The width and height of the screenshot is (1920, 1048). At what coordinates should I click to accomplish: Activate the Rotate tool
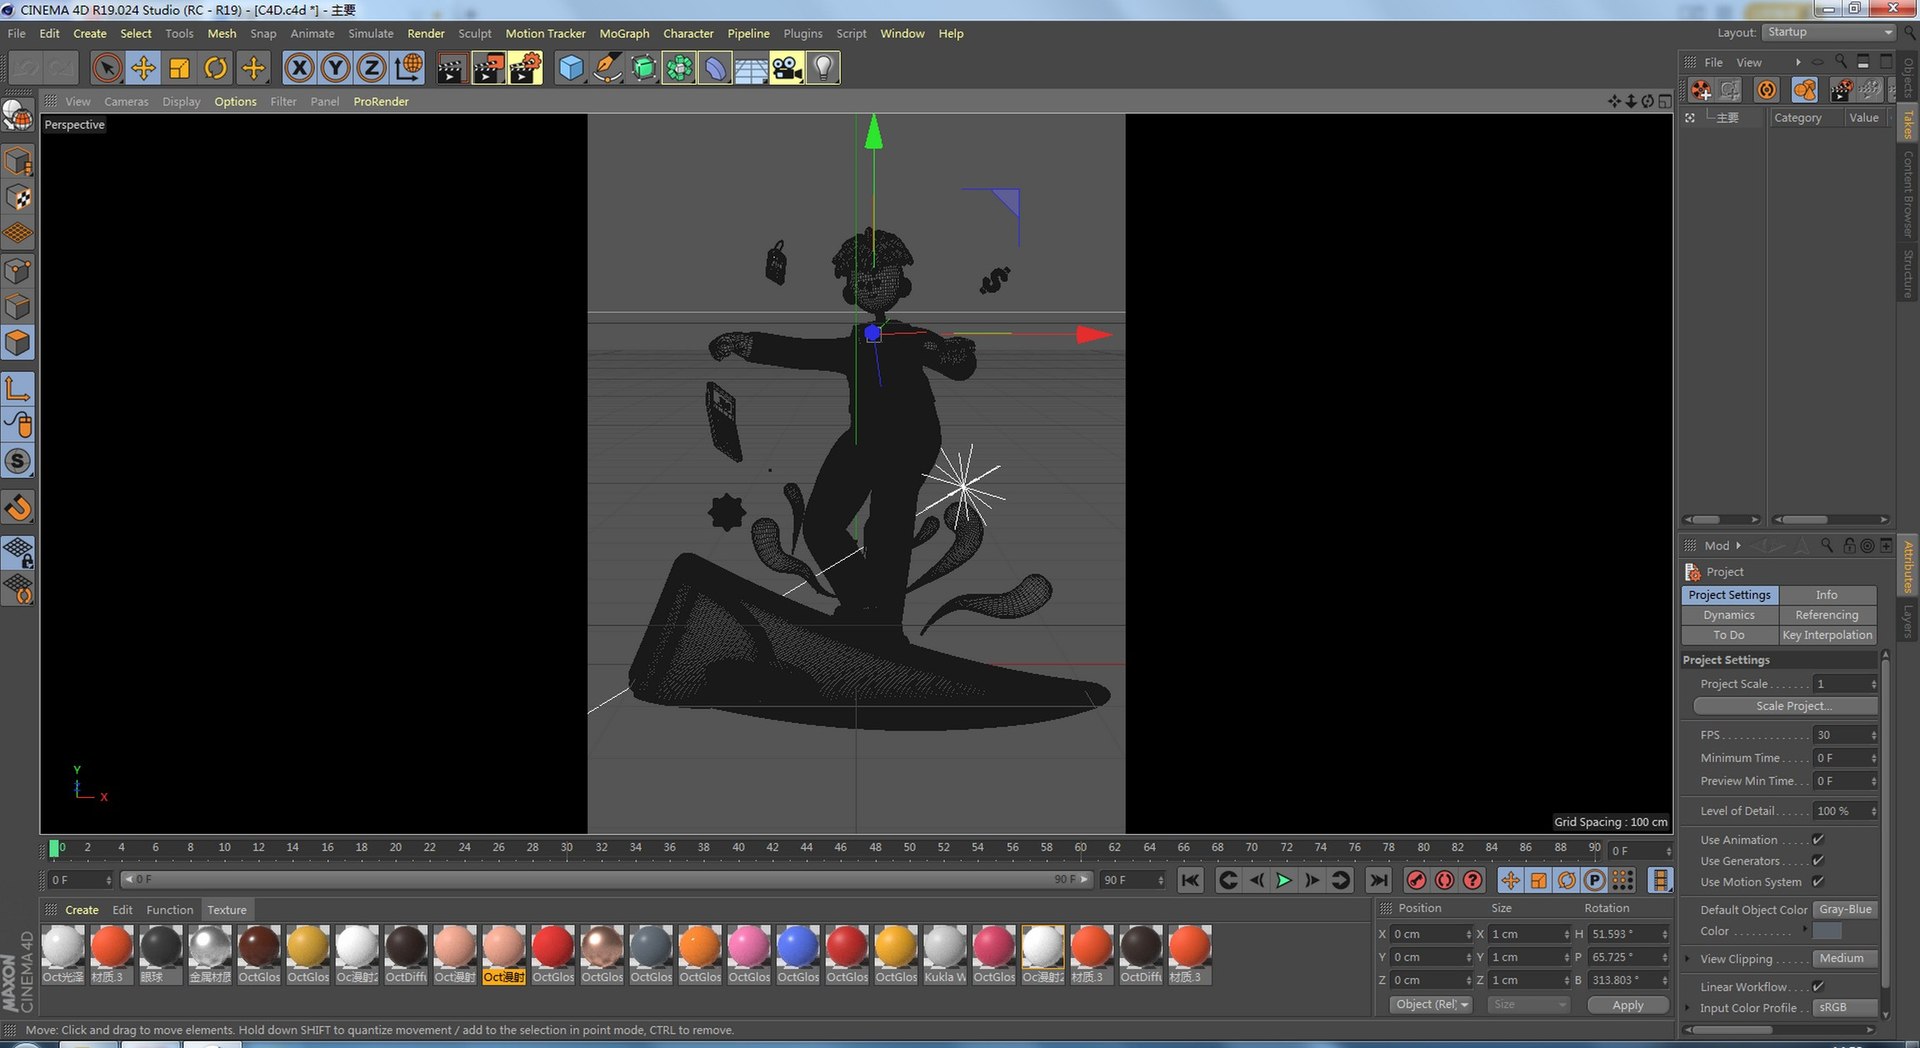[x=216, y=68]
